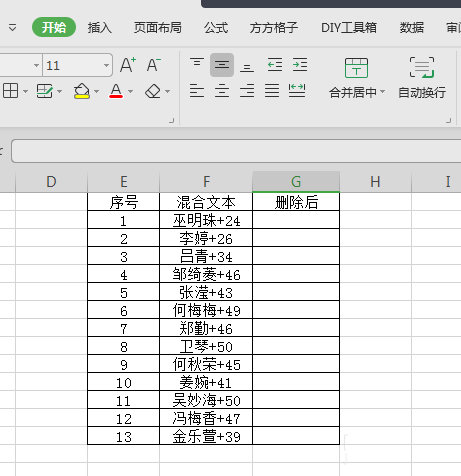461x476 pixels.
Task: Toggle the middle vertical align button
Action: 222,65
